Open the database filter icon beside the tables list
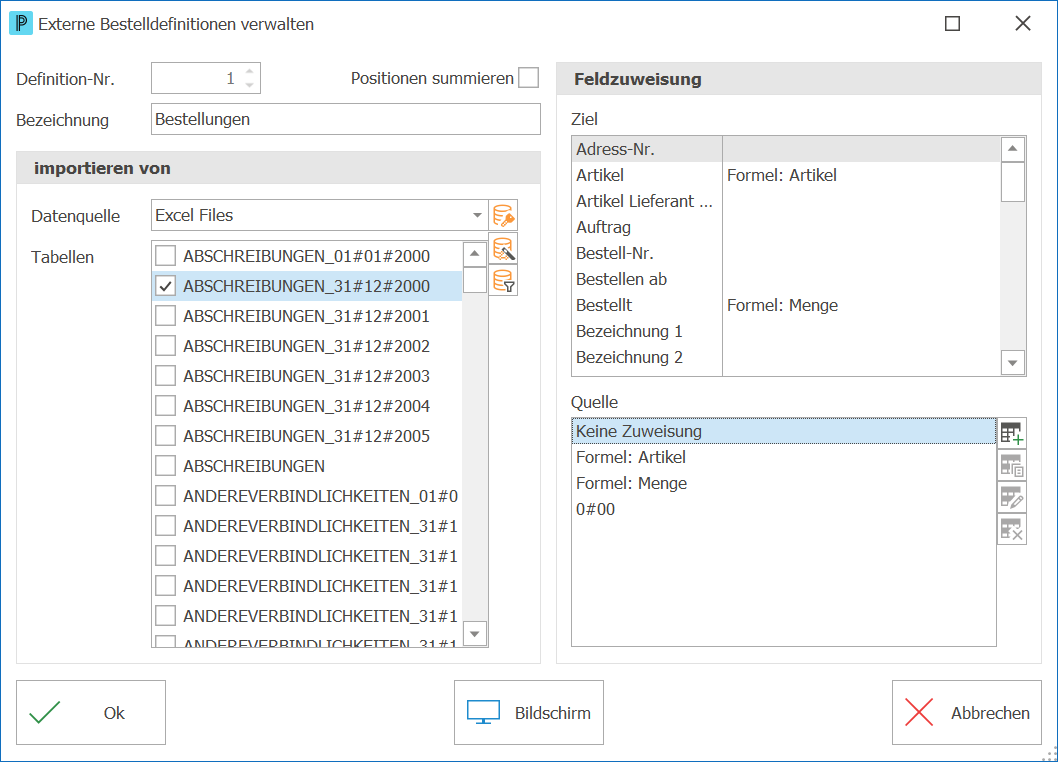 pos(503,281)
